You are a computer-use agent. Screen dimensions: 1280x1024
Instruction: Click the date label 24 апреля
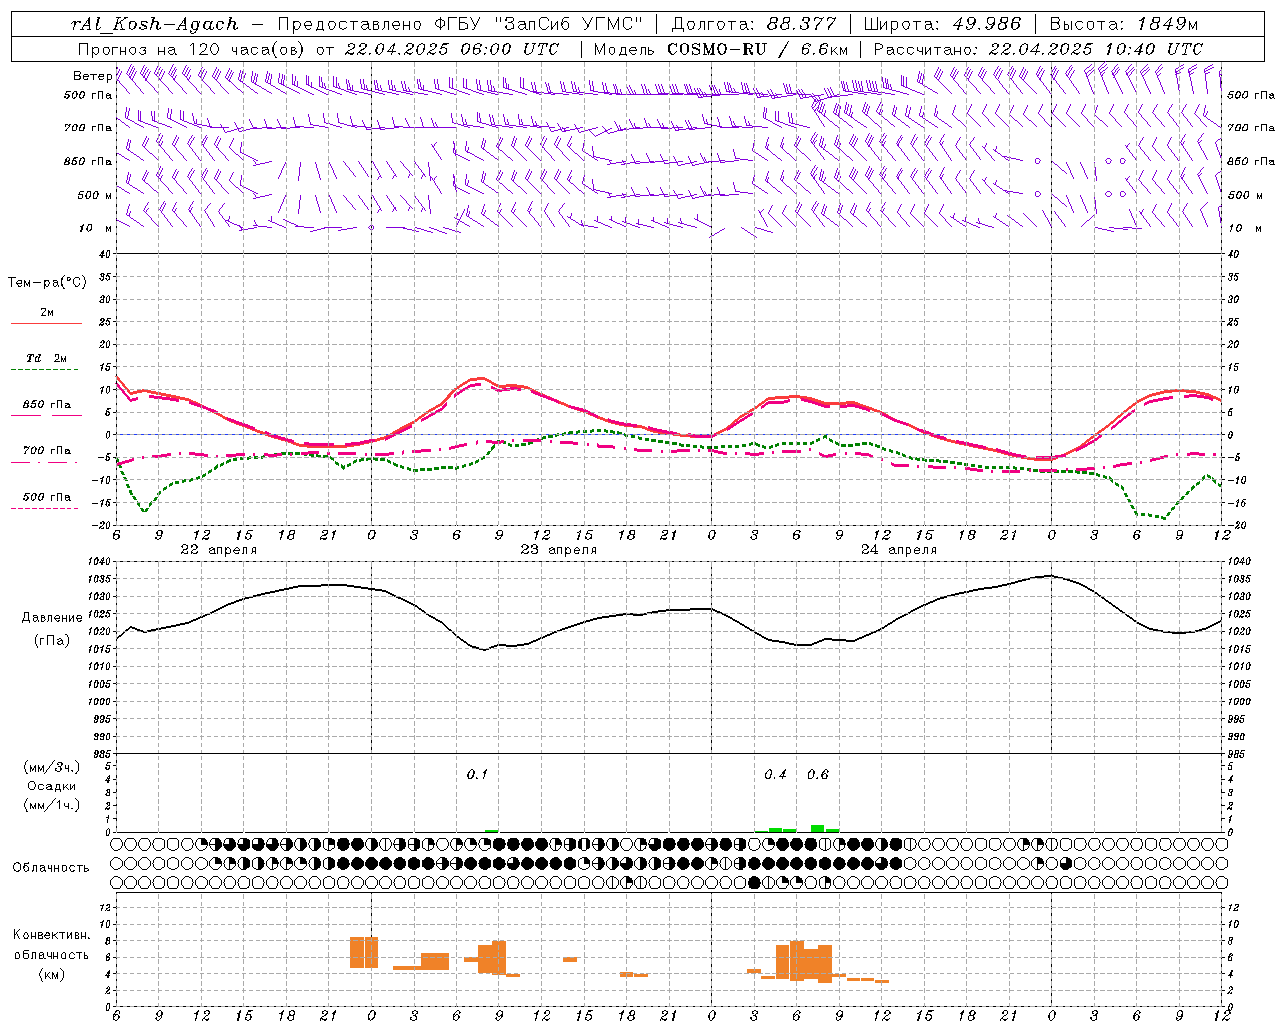(x=899, y=550)
